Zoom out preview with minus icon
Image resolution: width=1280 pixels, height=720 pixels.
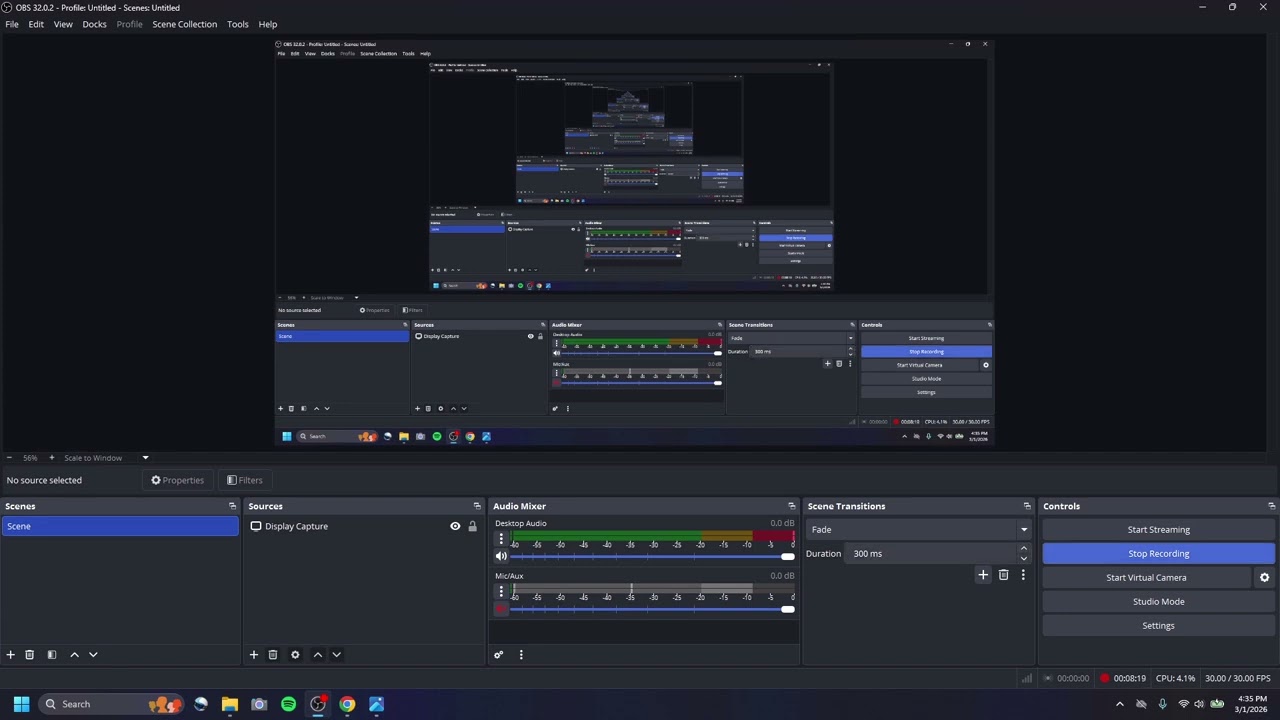click(10, 458)
